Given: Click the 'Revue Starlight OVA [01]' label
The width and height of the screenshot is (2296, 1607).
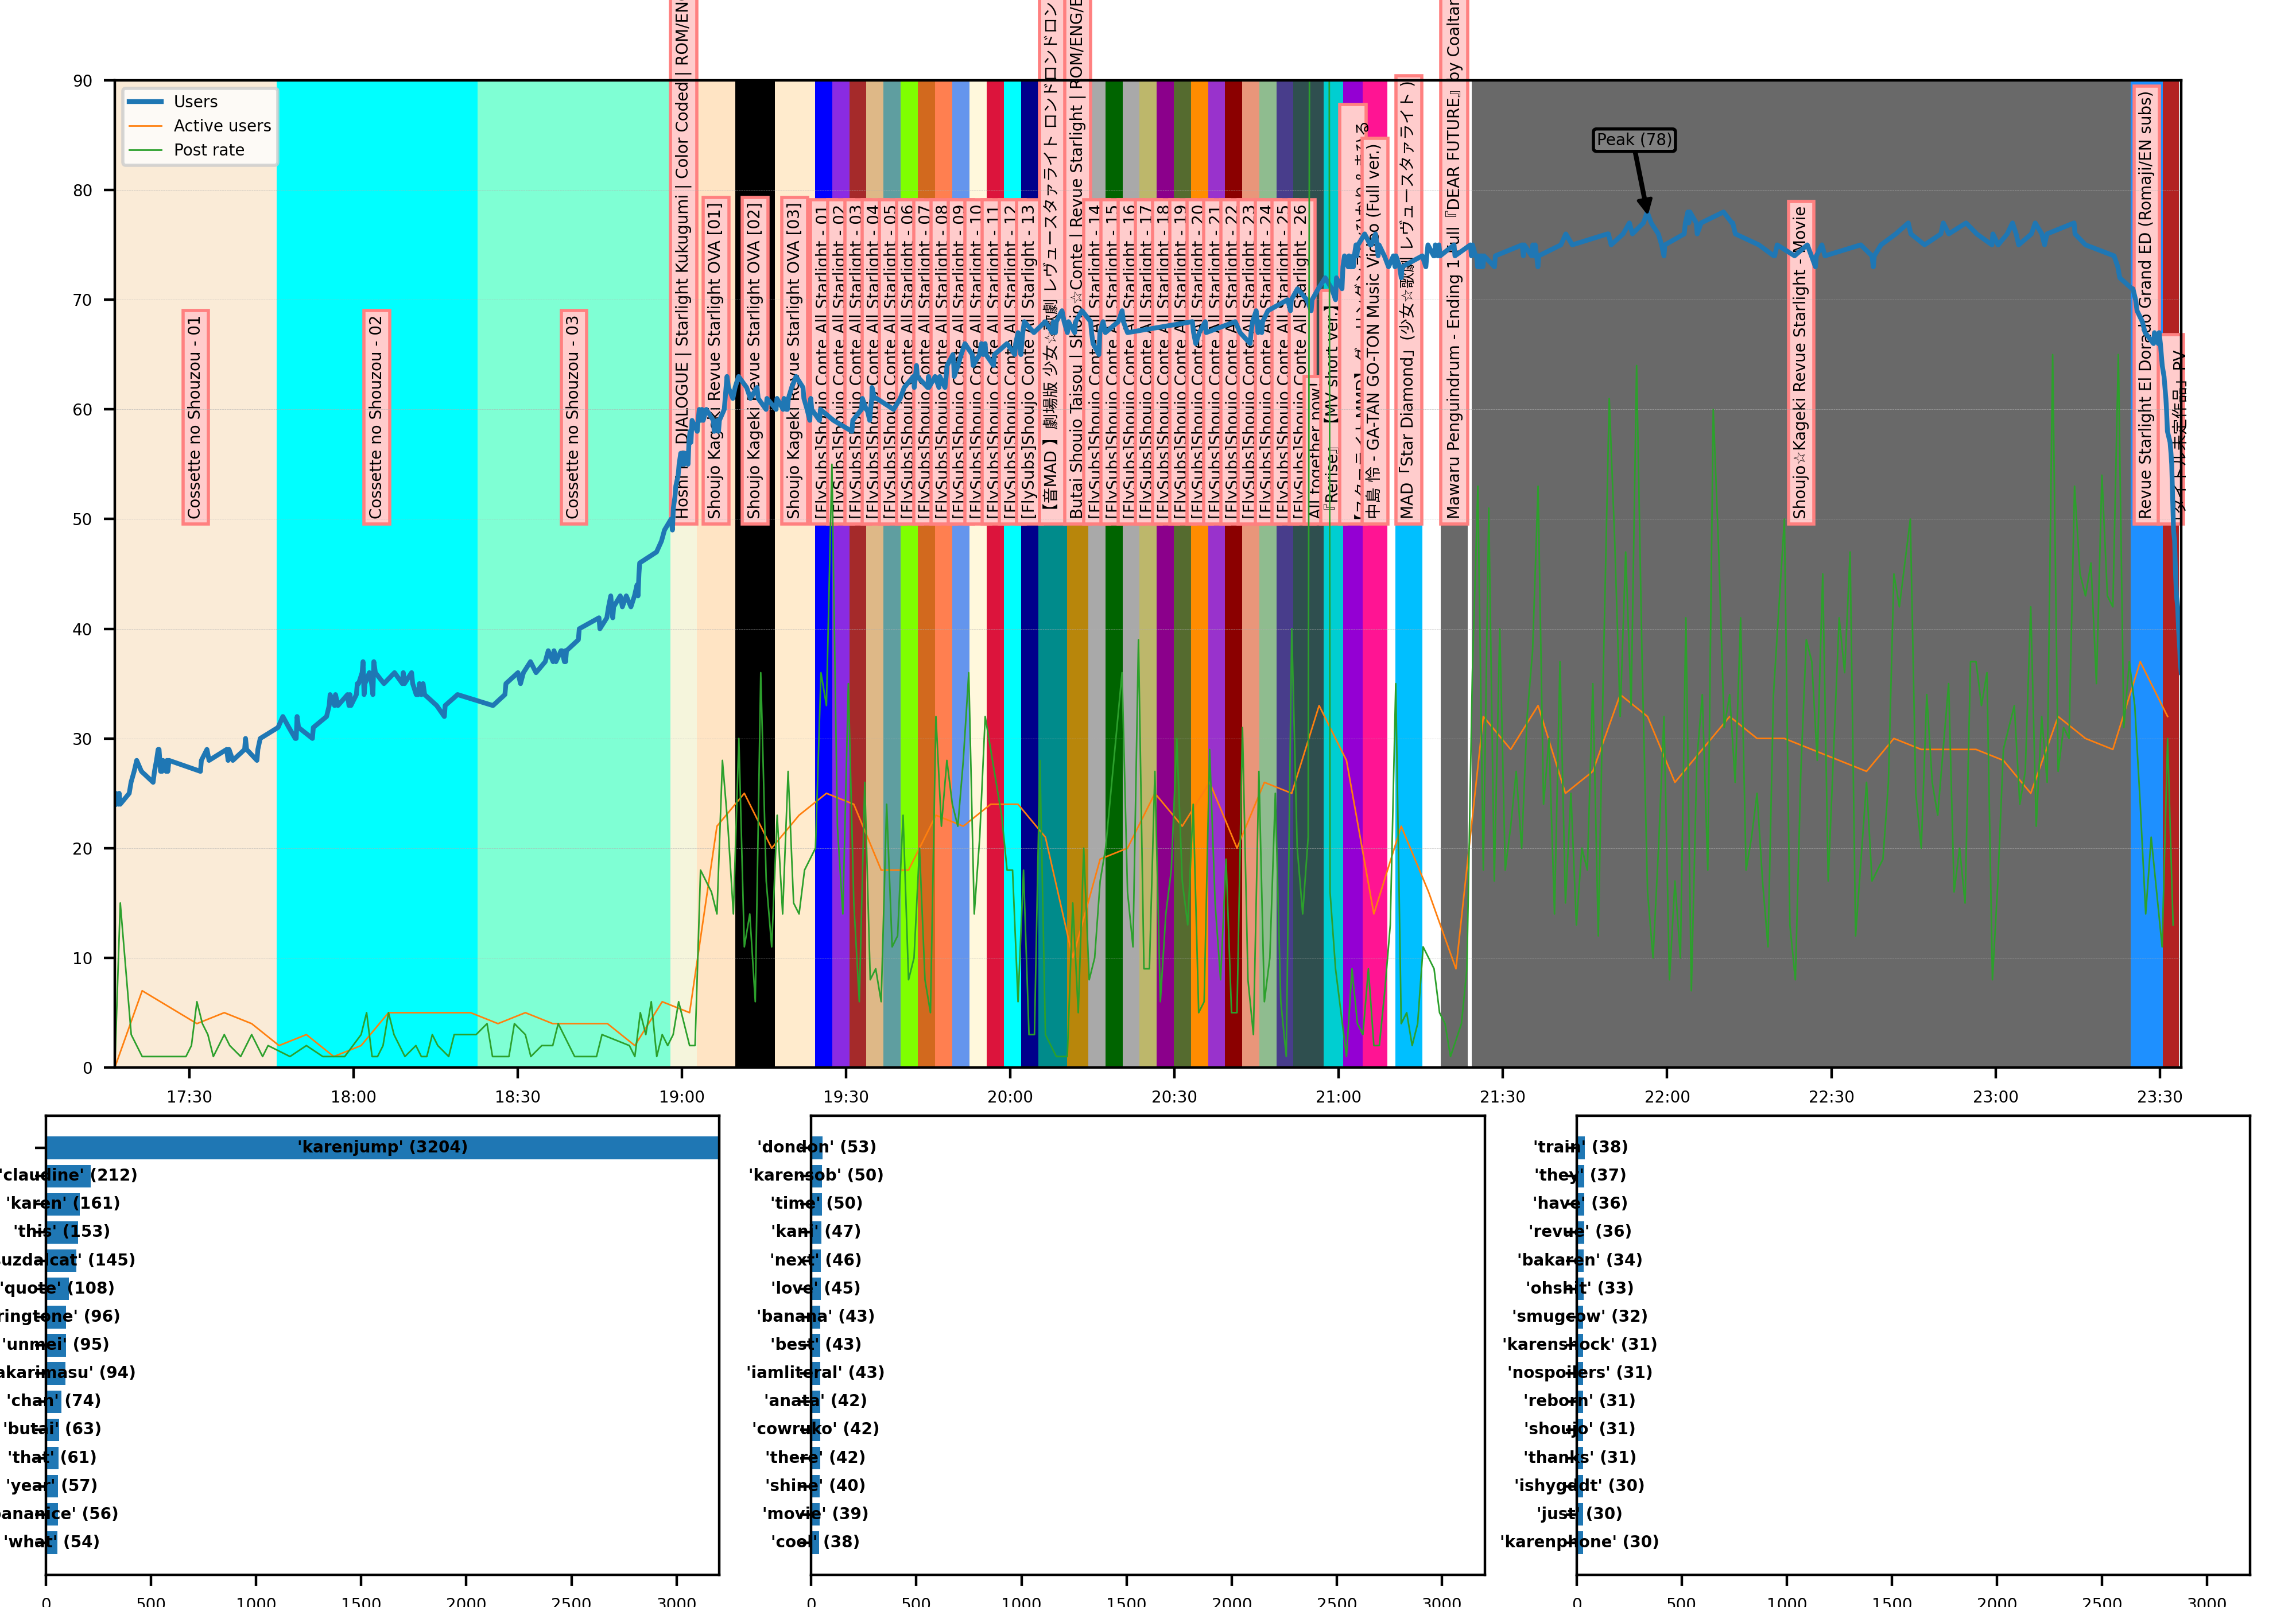Looking at the screenshot, I should pyautogui.click(x=715, y=360).
